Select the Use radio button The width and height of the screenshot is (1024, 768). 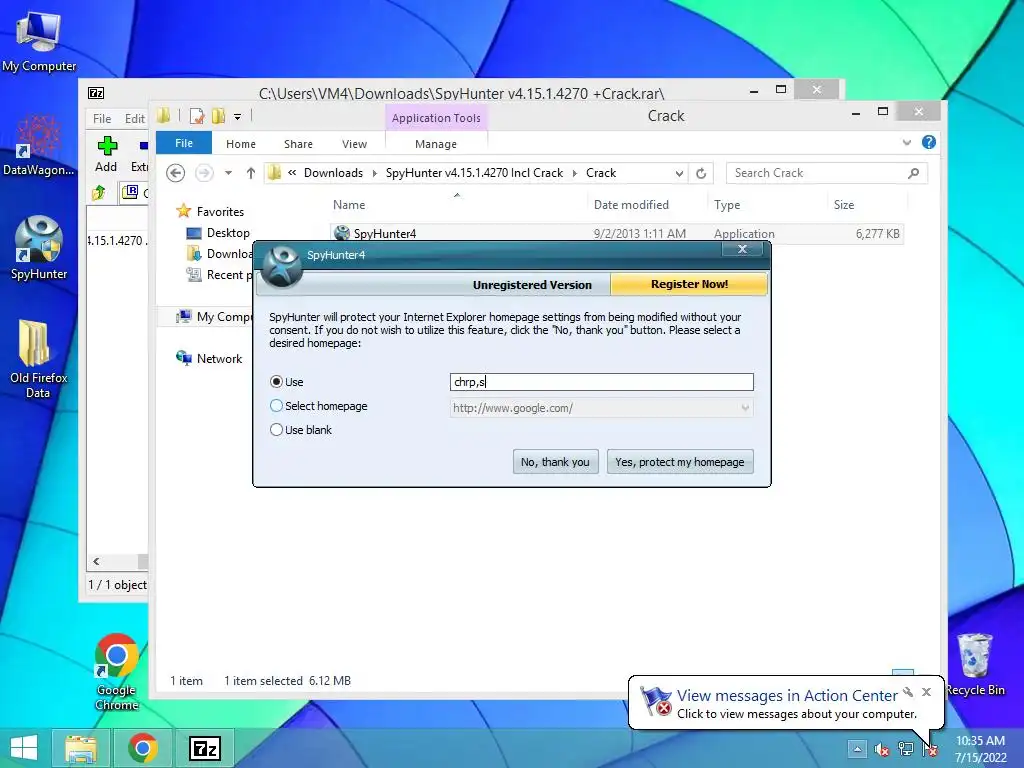point(276,381)
